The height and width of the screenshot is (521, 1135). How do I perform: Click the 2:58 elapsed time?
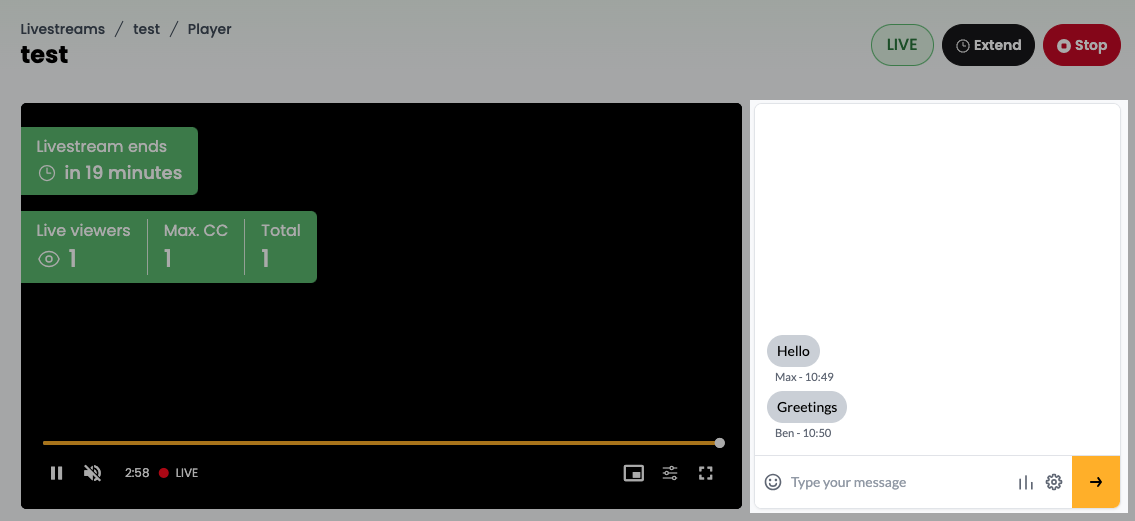pyautogui.click(x=137, y=473)
